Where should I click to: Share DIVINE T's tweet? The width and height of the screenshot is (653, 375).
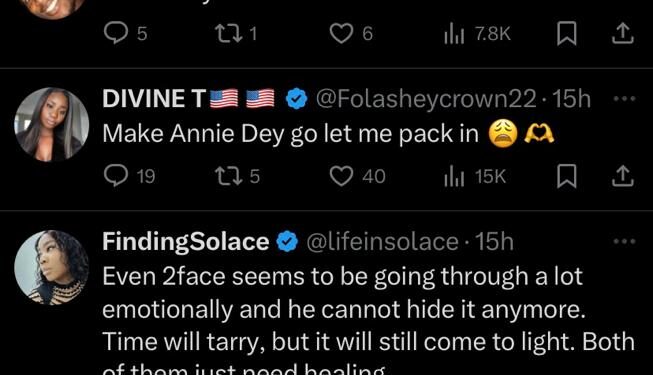pos(623,176)
